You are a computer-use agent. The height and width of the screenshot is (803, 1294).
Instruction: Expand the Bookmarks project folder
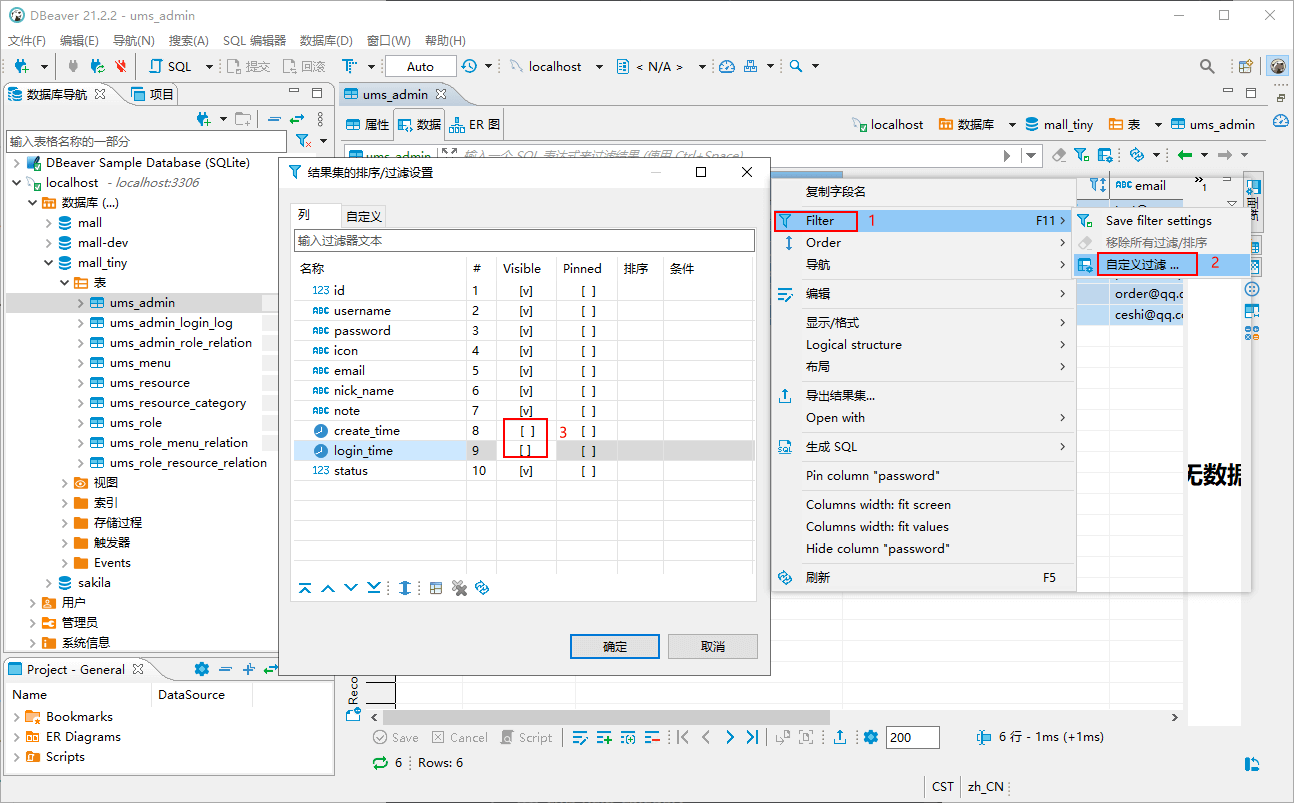click(x=16, y=717)
